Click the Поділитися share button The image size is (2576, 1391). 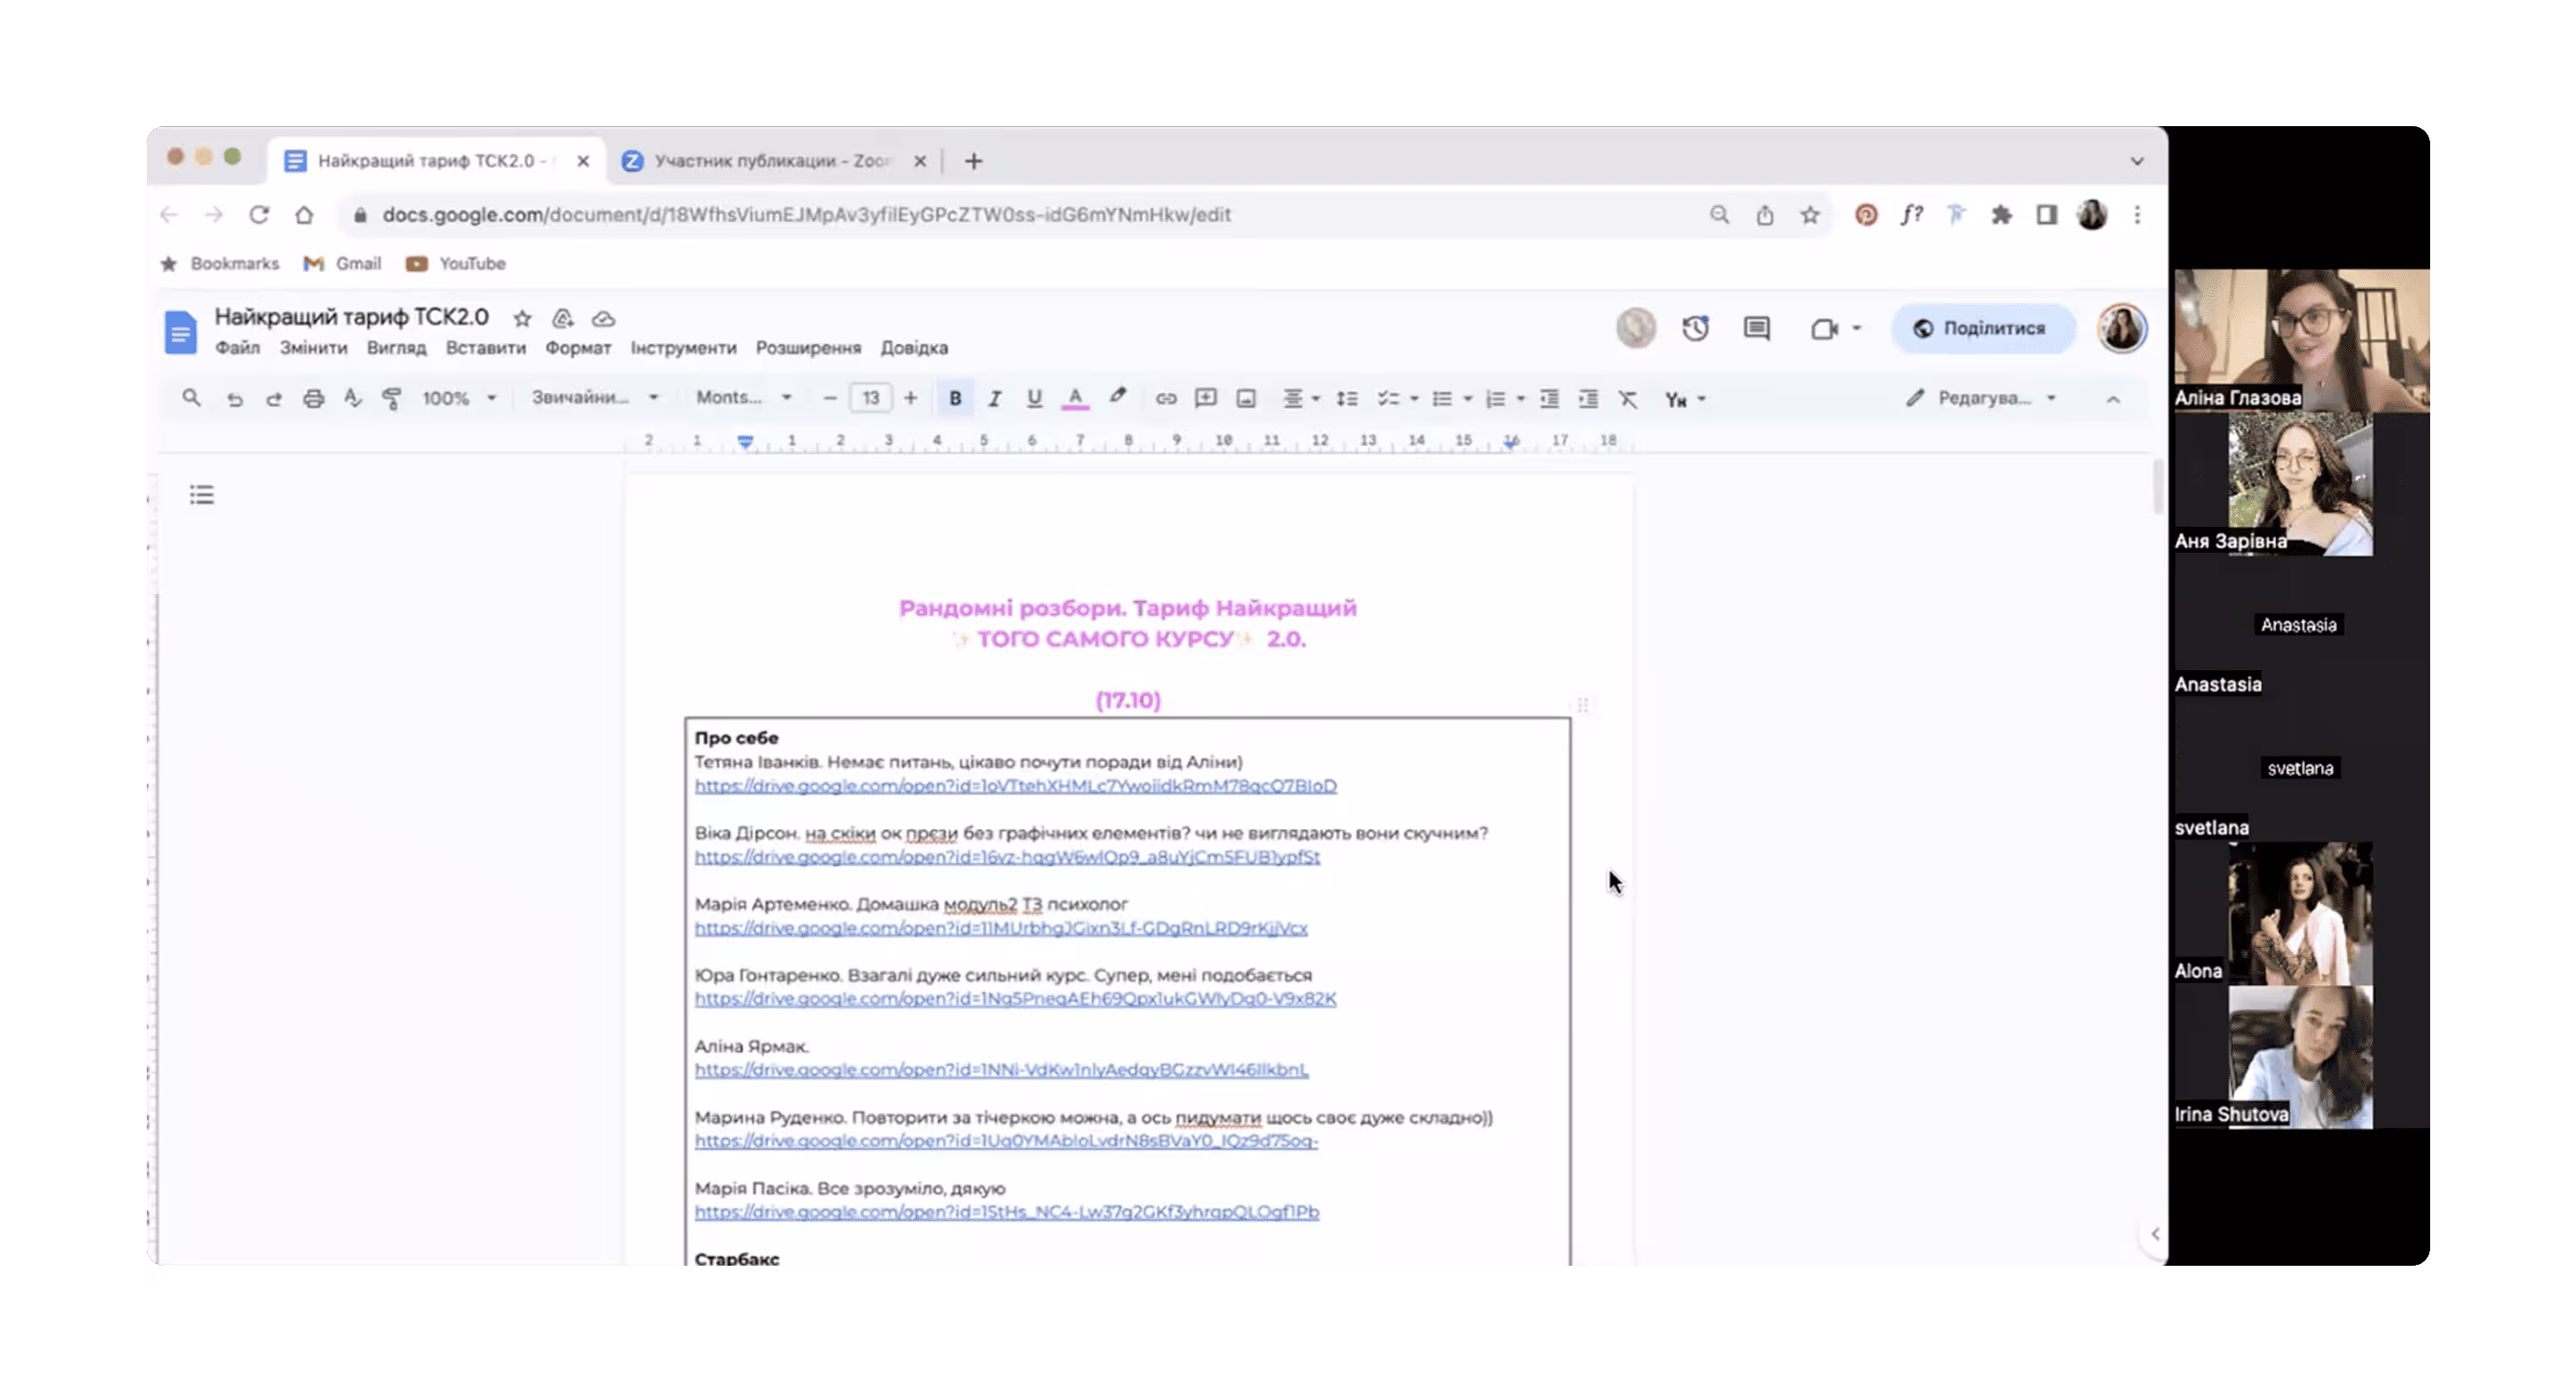1982,328
